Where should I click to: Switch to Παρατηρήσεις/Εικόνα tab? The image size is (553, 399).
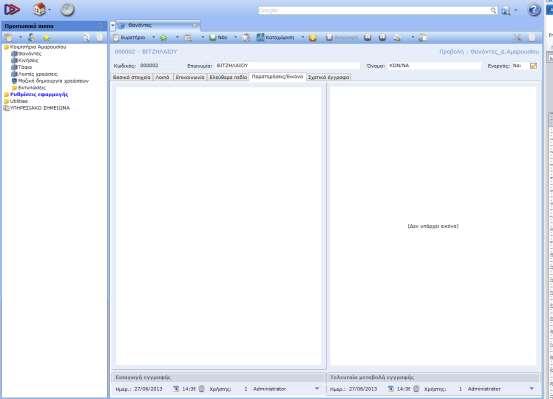tap(277, 77)
